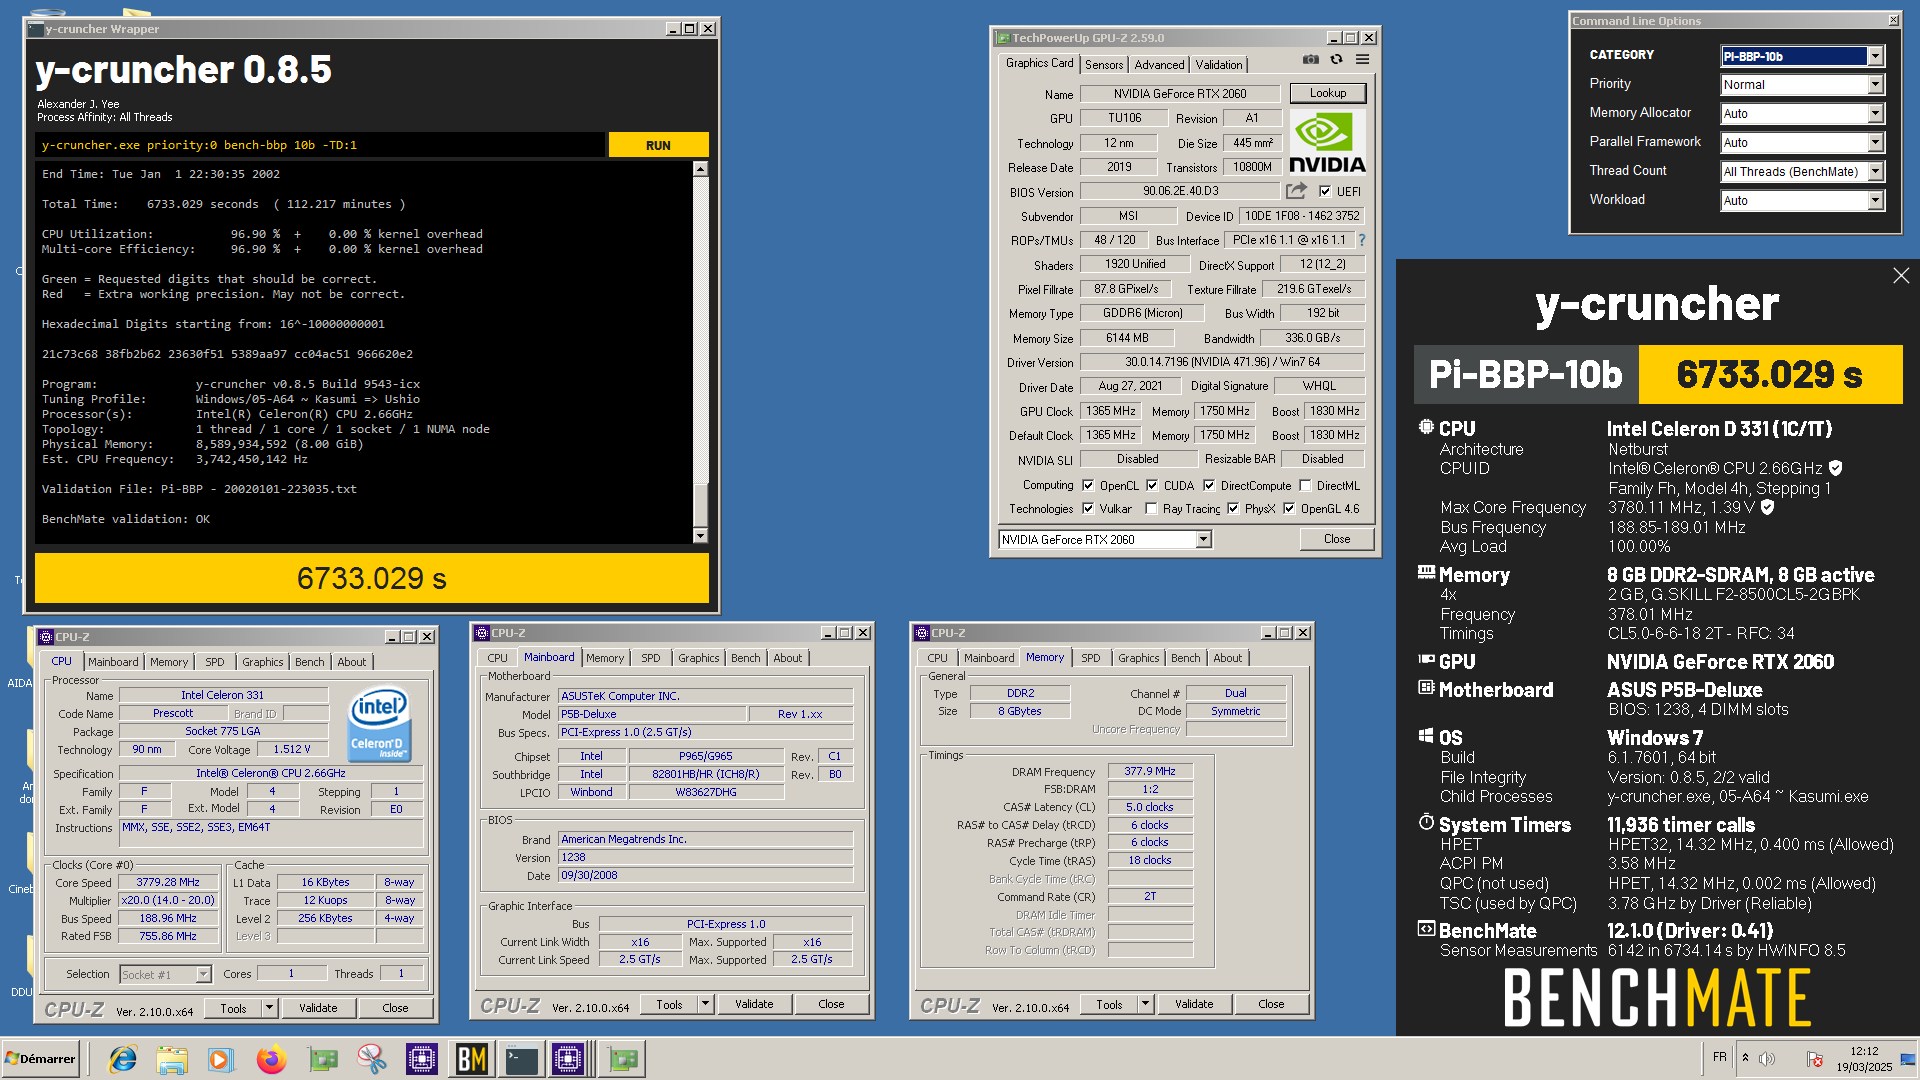
Task: Expand Tools arrow in CPU-Z Memory window
Action: [1145, 1004]
